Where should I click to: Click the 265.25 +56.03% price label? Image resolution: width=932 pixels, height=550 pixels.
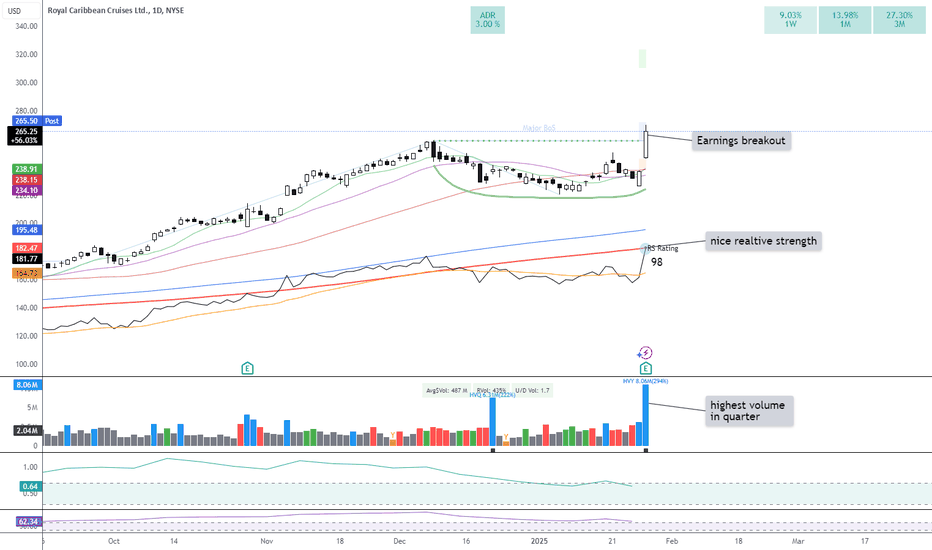[x=26, y=136]
